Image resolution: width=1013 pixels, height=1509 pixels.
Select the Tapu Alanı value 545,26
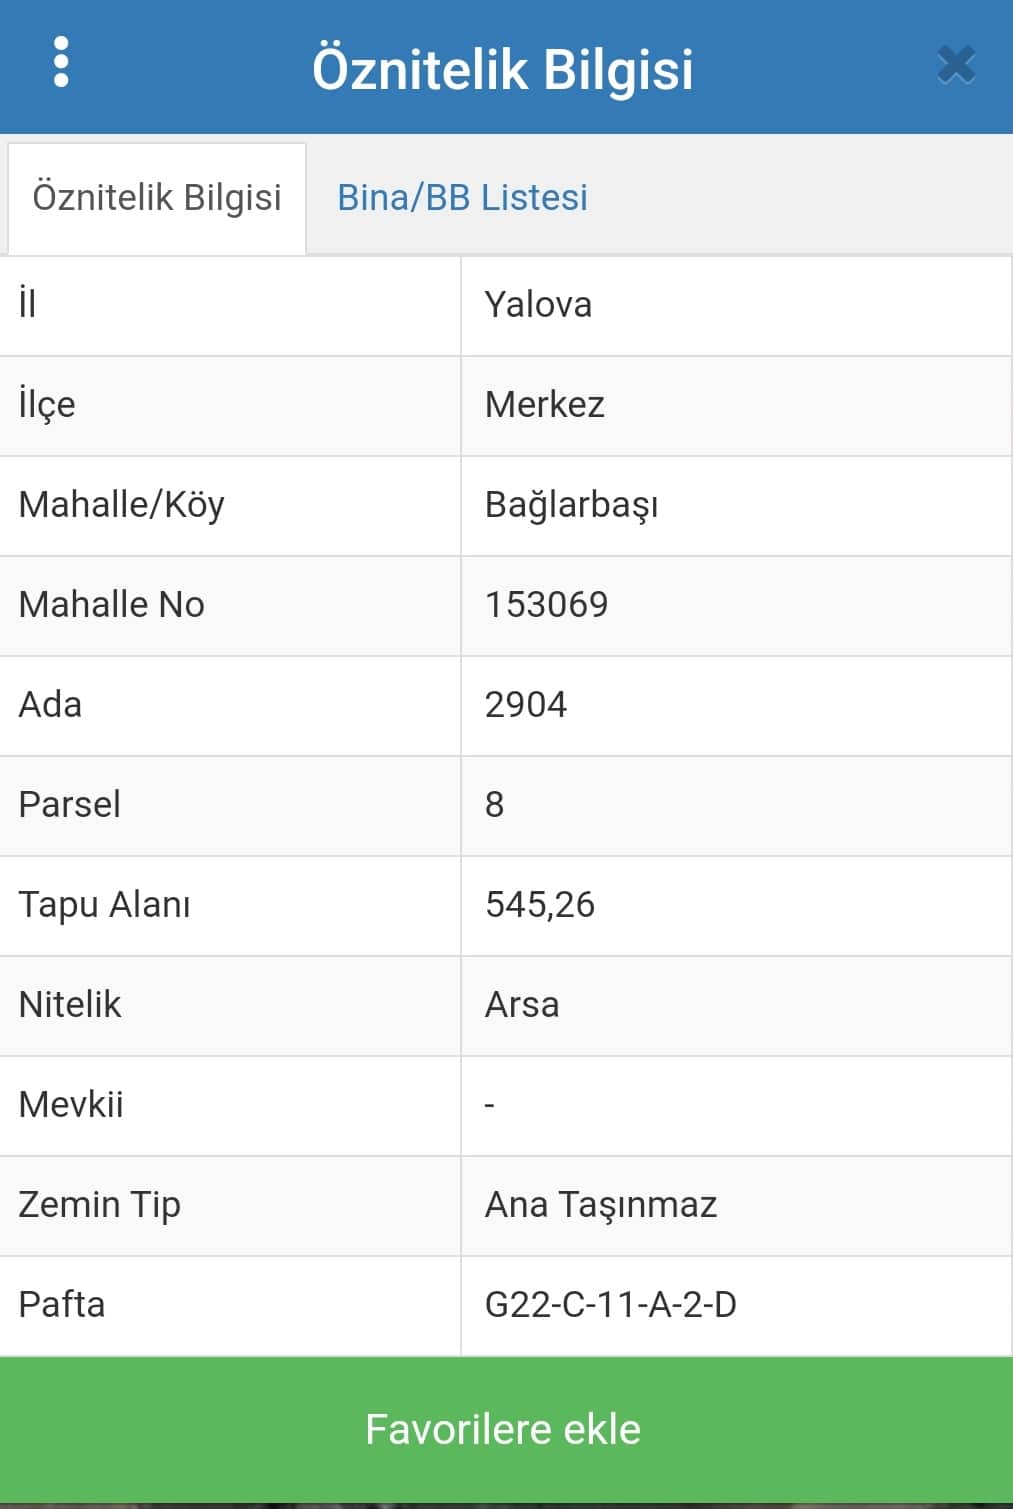pyautogui.click(x=540, y=905)
